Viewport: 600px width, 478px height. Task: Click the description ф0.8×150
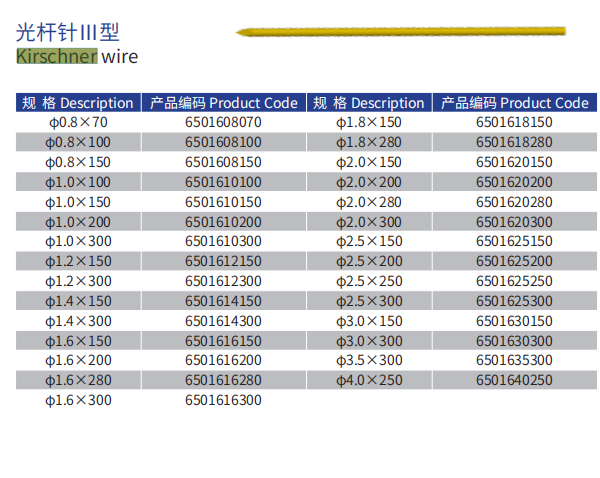coord(78,162)
